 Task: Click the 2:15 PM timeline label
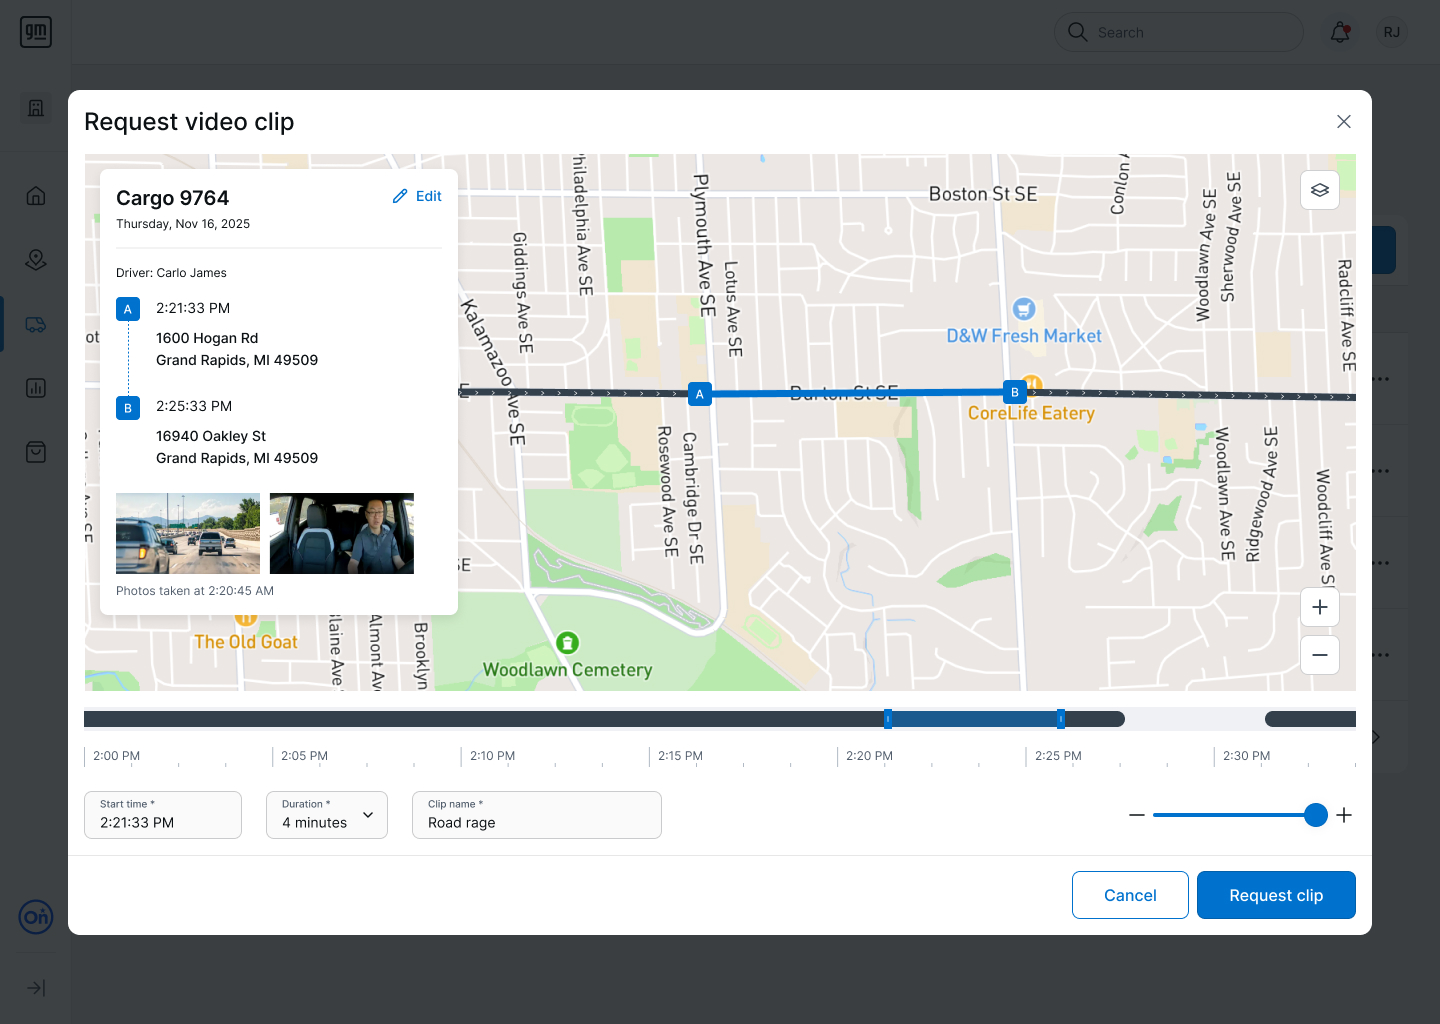pos(680,756)
